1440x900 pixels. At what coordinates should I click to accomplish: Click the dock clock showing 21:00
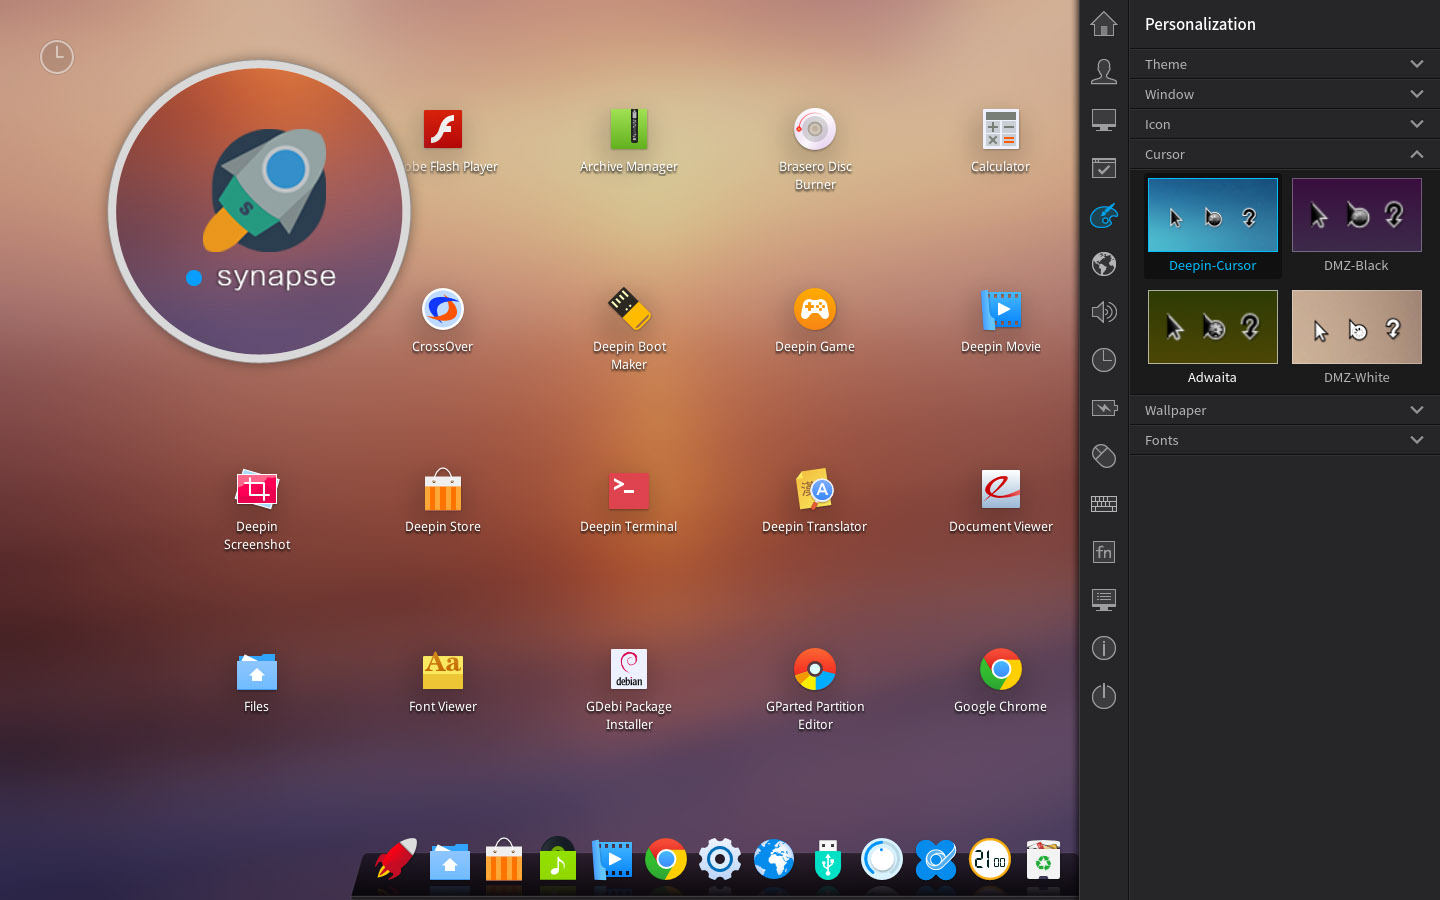[990, 859]
